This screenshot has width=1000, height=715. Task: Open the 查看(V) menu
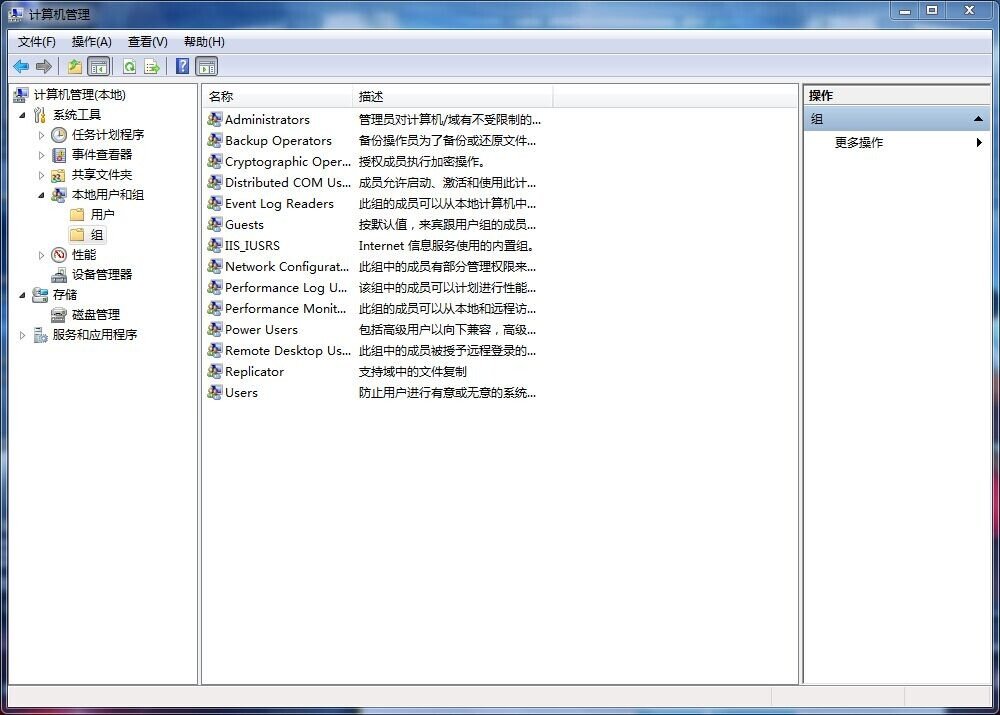pyautogui.click(x=147, y=42)
